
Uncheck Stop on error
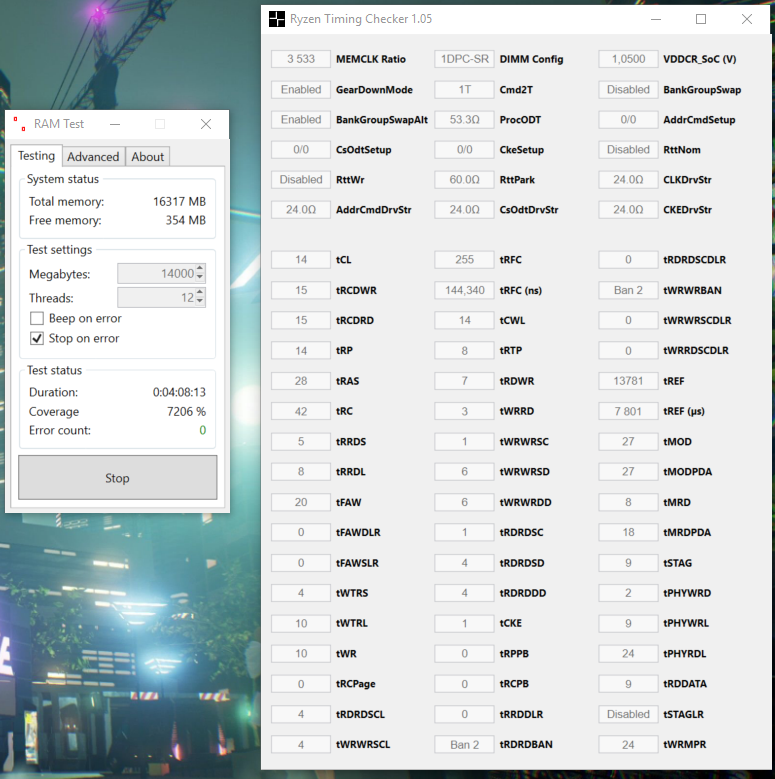pos(37,338)
